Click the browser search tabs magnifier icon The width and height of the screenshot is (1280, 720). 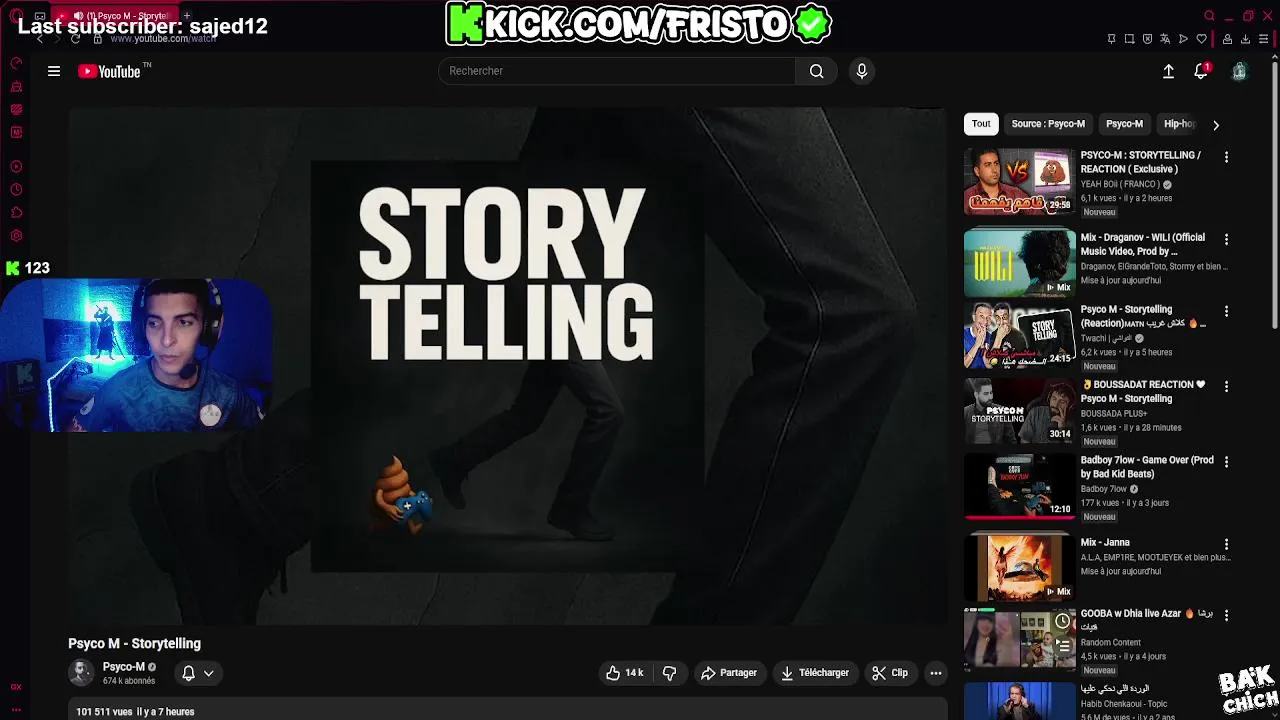coord(1209,16)
